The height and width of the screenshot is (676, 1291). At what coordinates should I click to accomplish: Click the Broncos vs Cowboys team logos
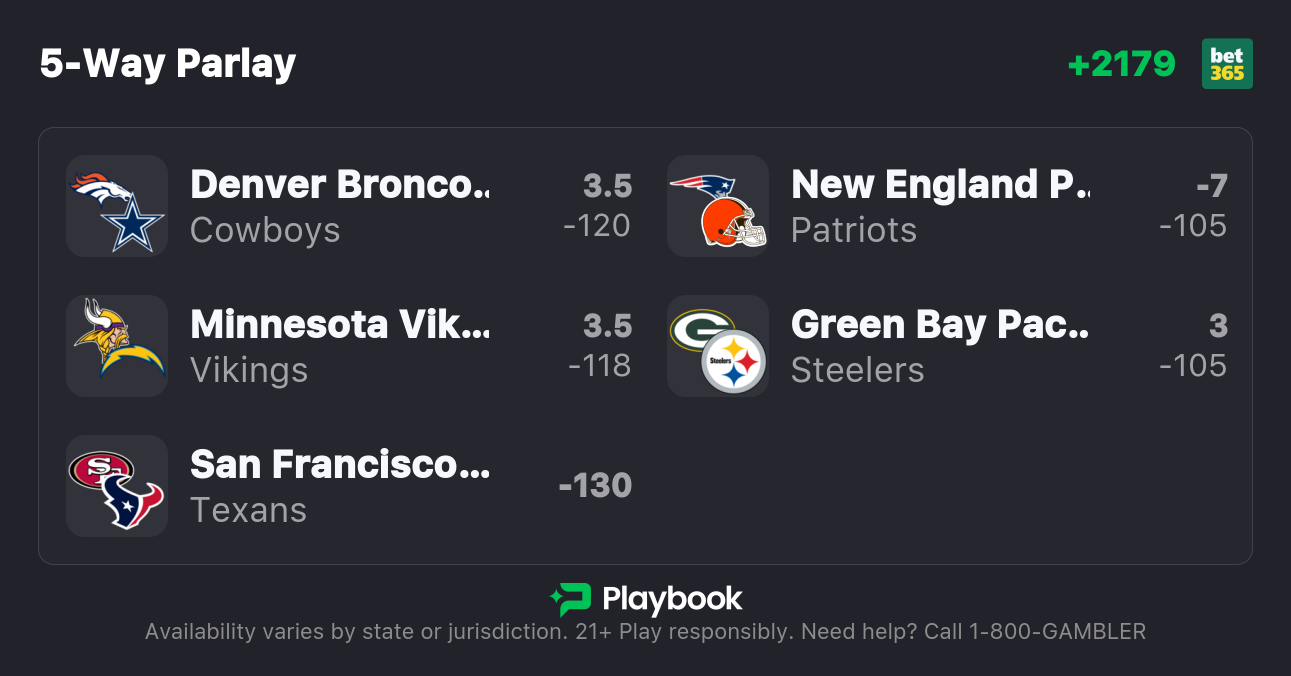tap(116, 206)
